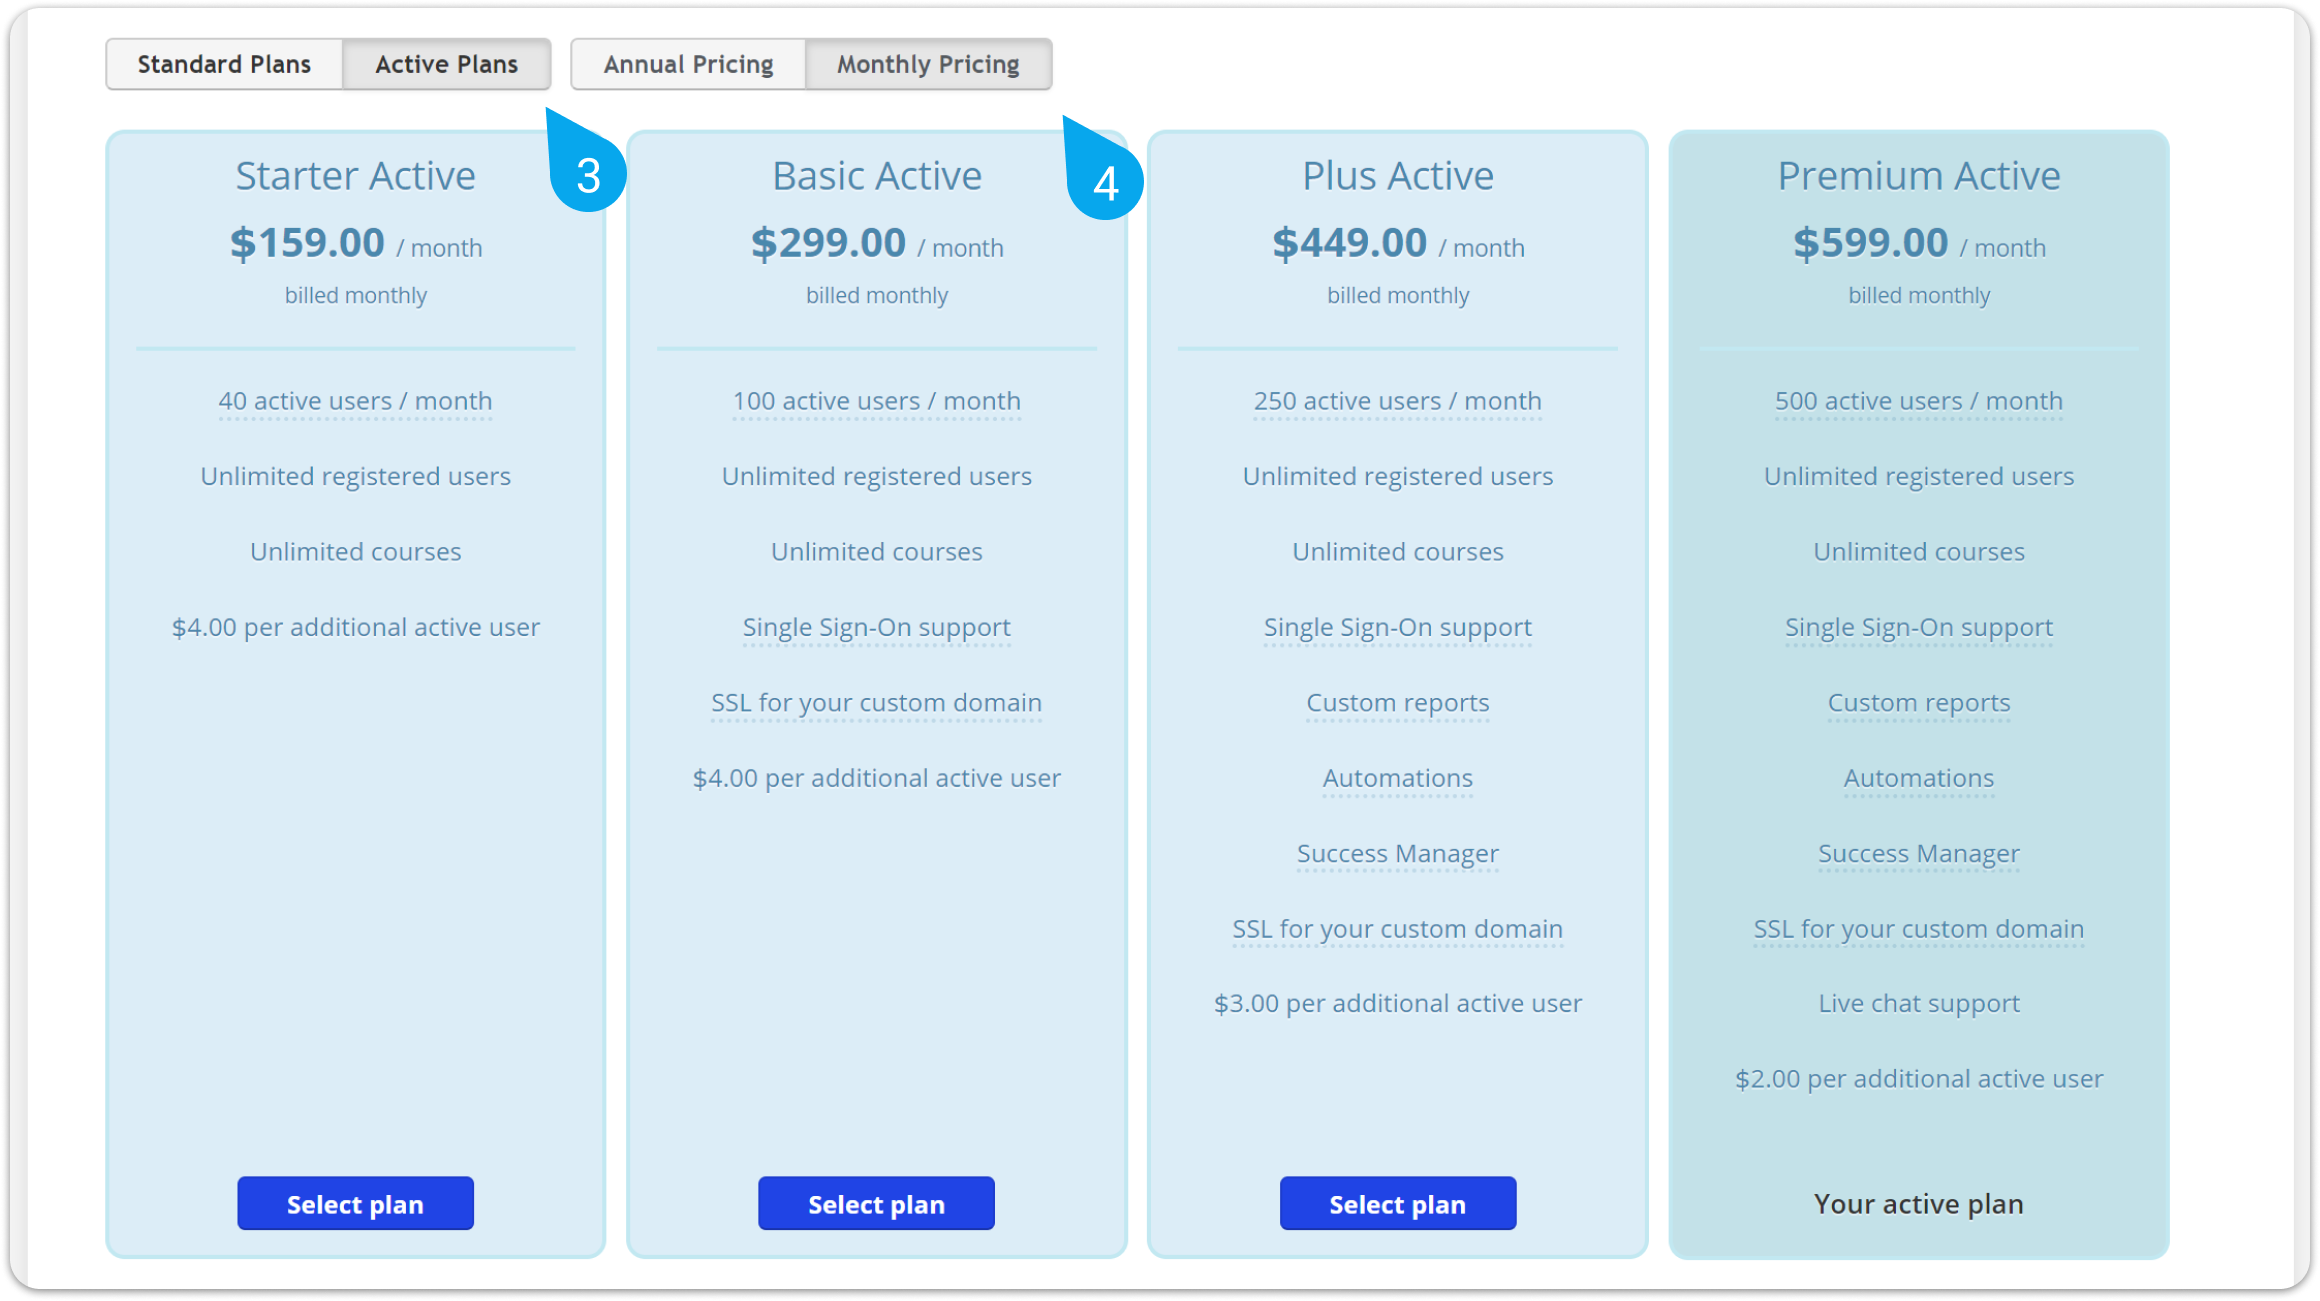Viewport: 2320px width, 1301px height.
Task: Click 100 active users / month link
Action: 876,401
